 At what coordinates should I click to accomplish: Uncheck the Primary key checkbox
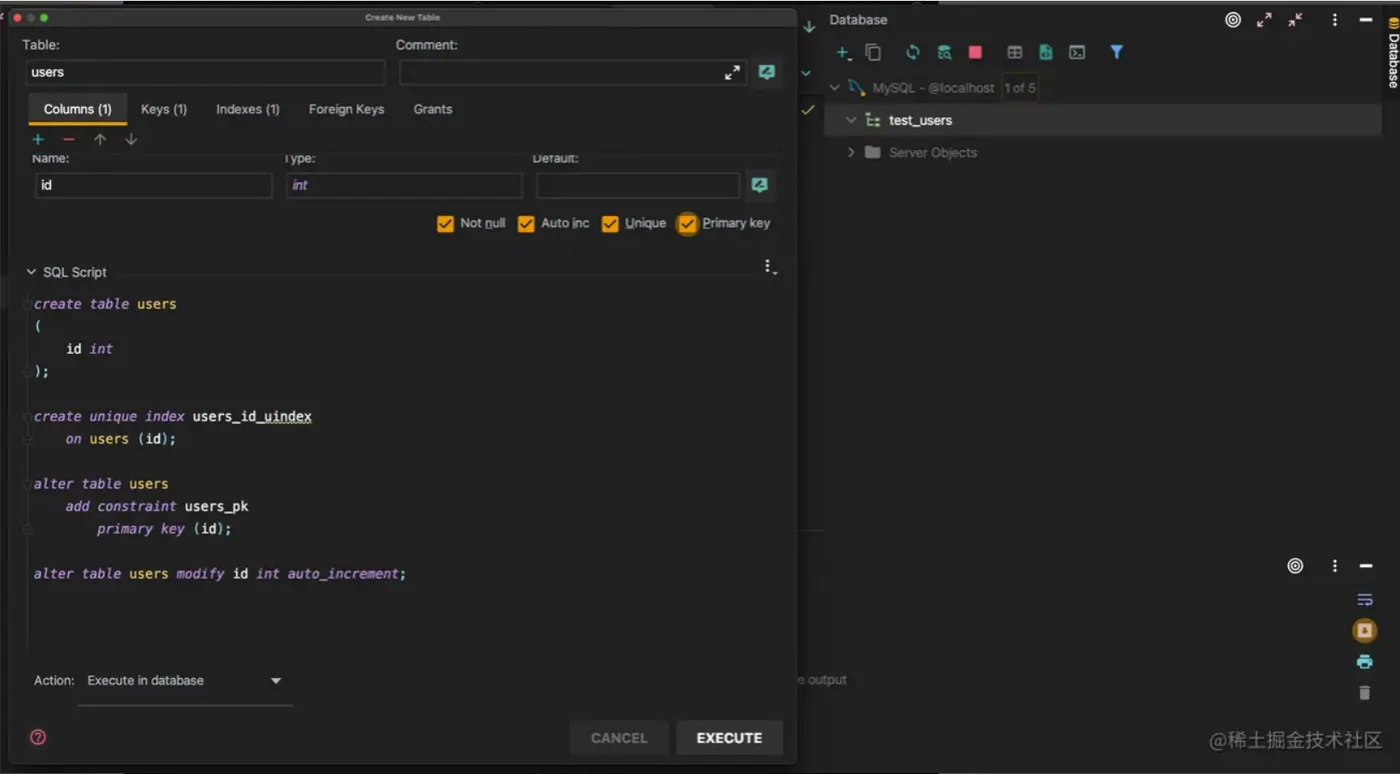[687, 224]
